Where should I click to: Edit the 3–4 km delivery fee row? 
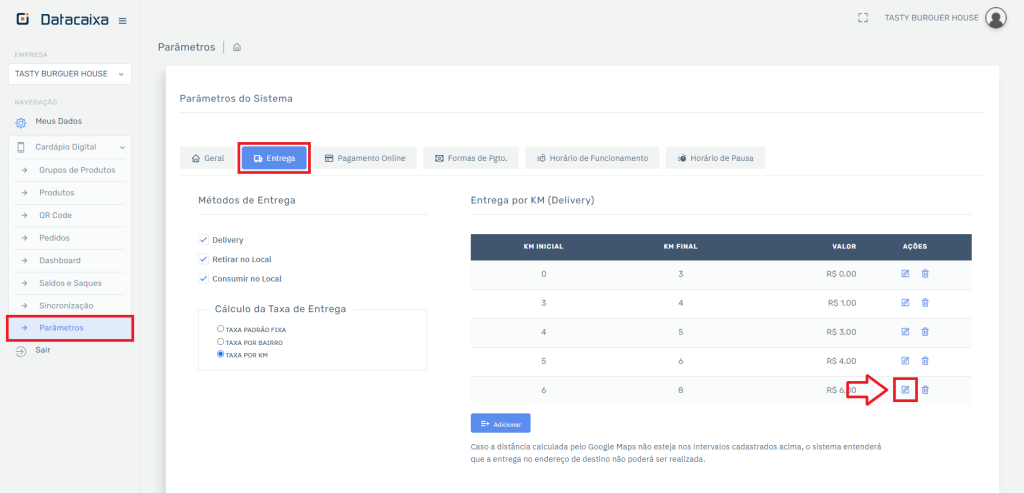tap(905, 302)
